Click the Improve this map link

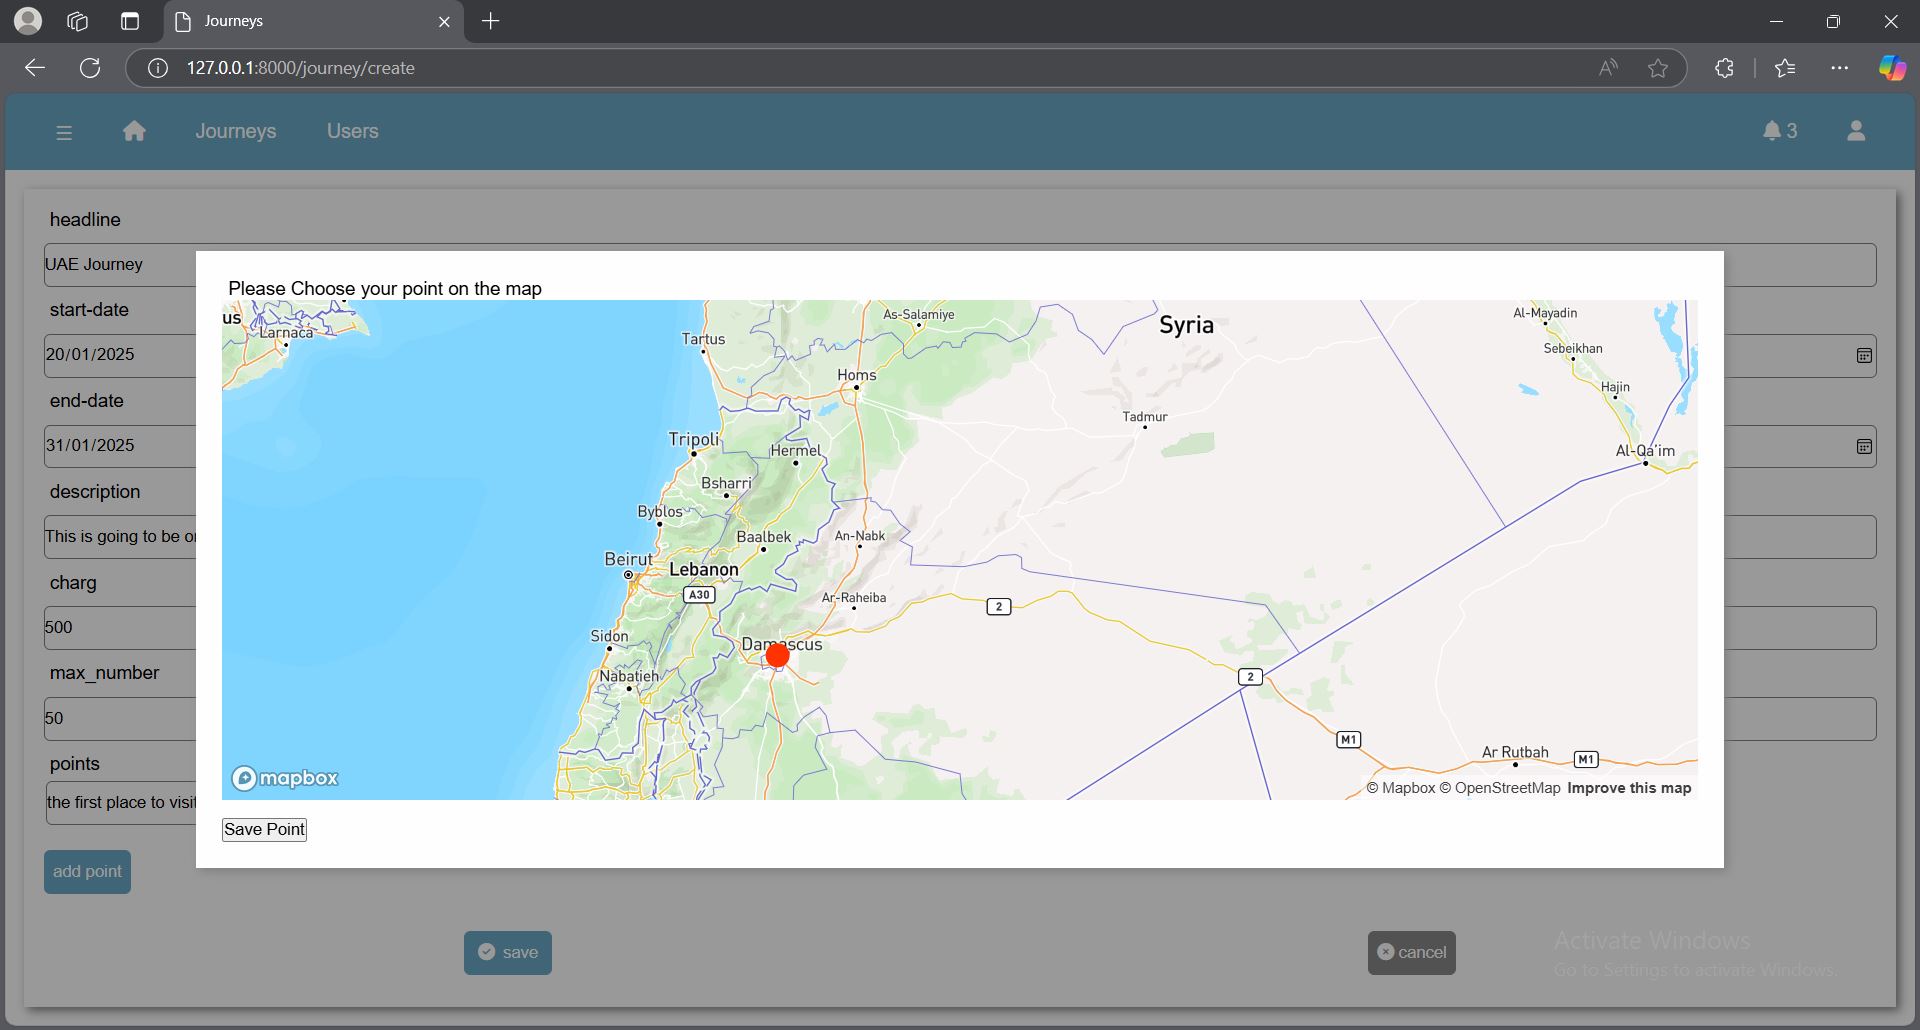tap(1629, 788)
